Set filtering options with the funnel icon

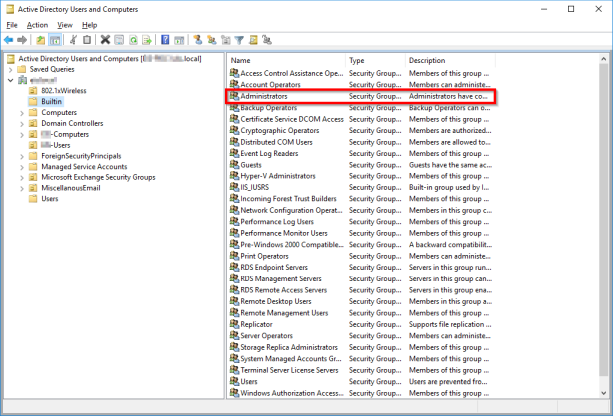[x=239, y=40]
